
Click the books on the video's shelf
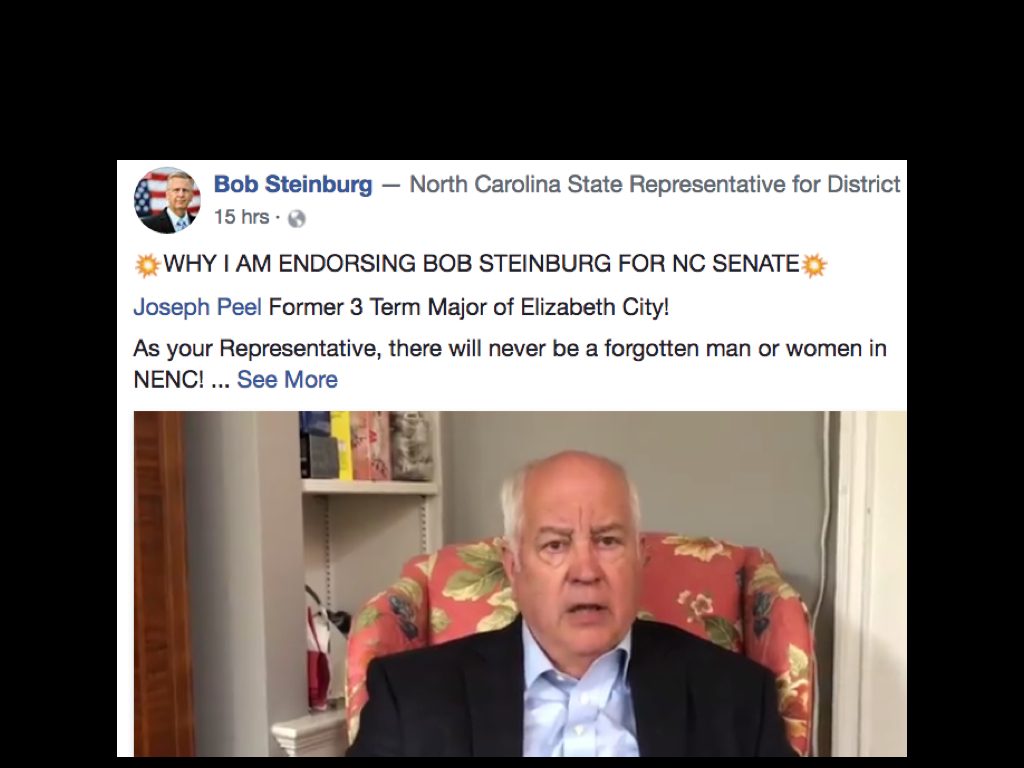coord(366,445)
